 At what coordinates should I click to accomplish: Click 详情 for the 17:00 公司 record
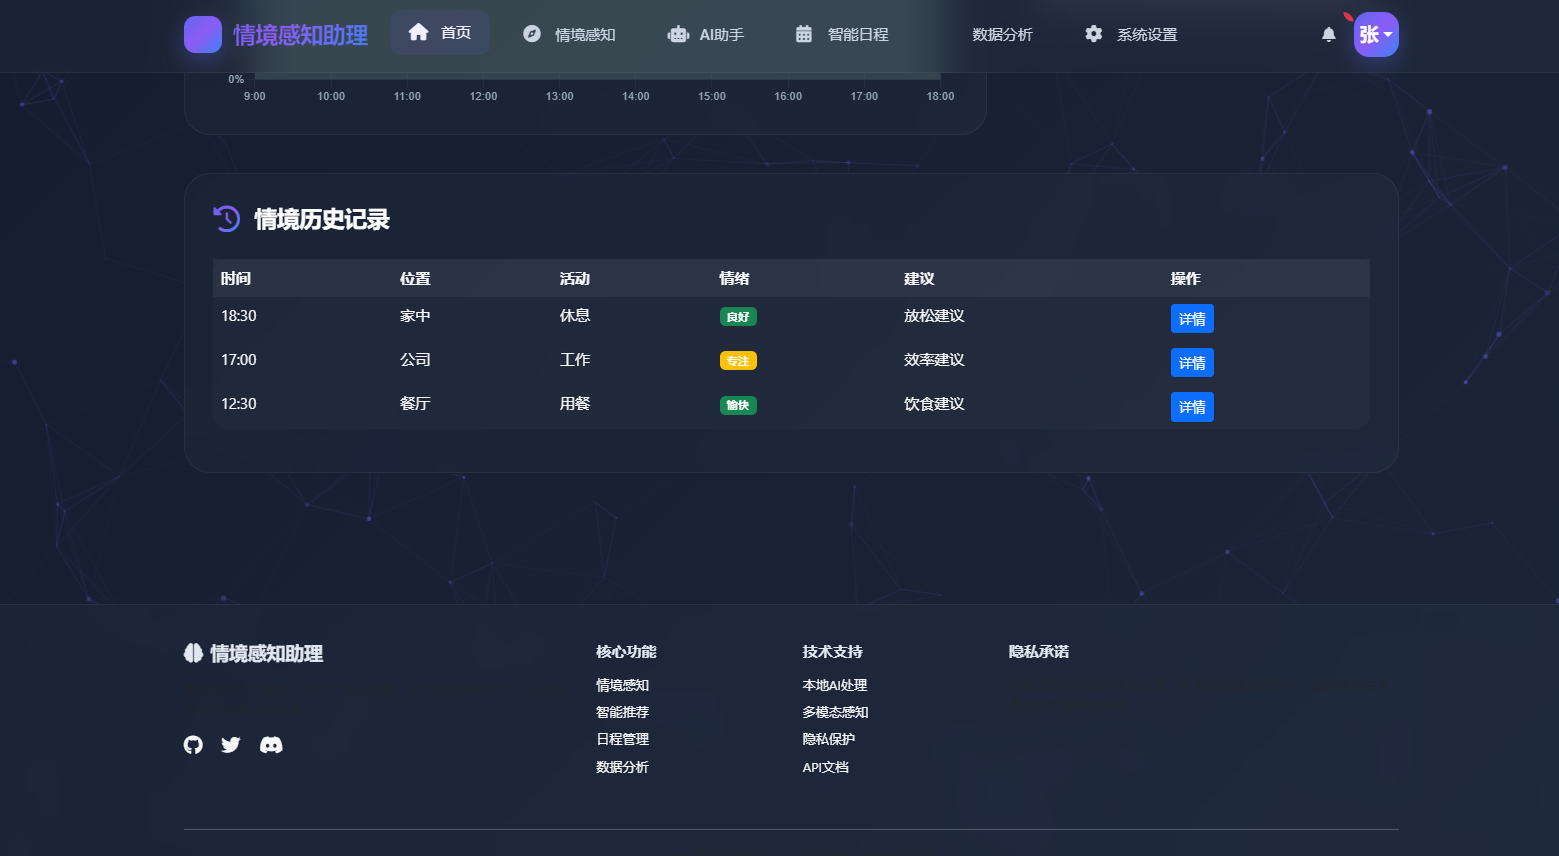1192,362
